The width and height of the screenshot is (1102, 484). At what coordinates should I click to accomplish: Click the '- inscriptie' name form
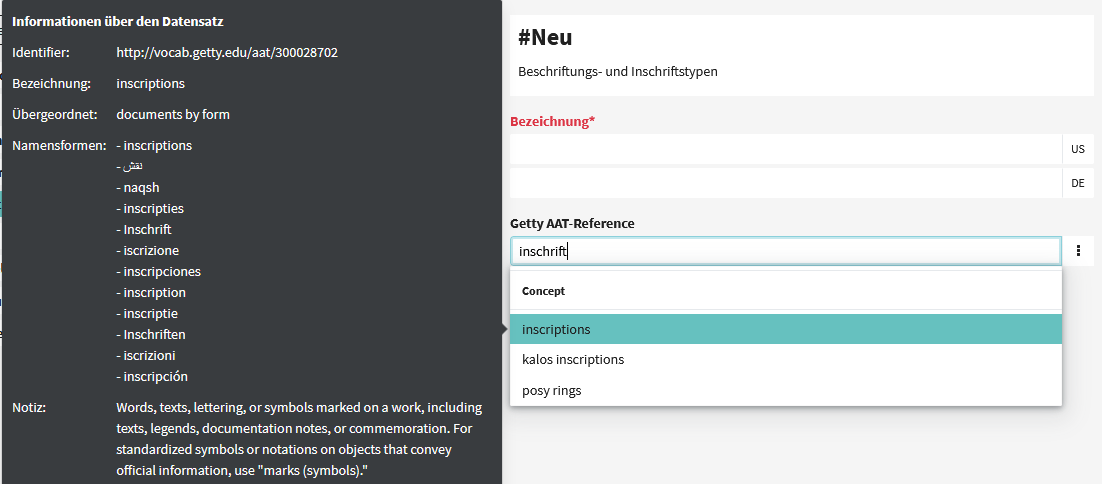coord(147,313)
